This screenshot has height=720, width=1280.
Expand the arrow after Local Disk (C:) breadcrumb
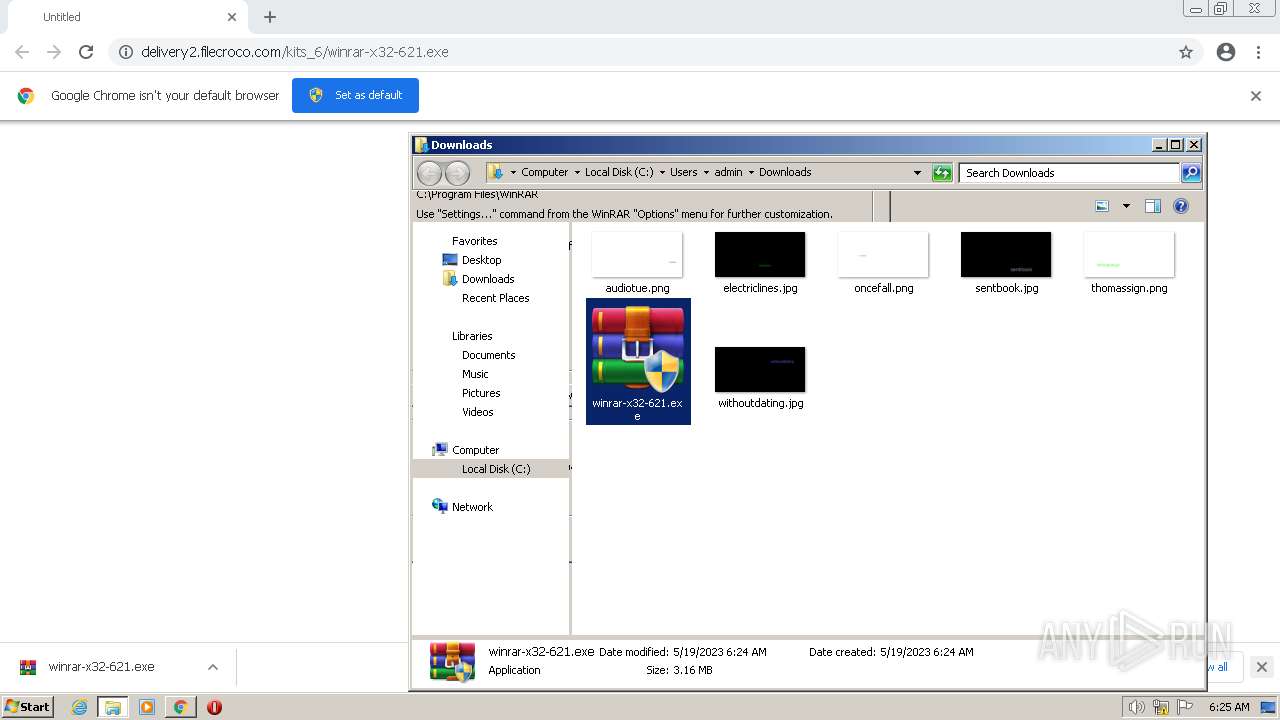[662, 172]
